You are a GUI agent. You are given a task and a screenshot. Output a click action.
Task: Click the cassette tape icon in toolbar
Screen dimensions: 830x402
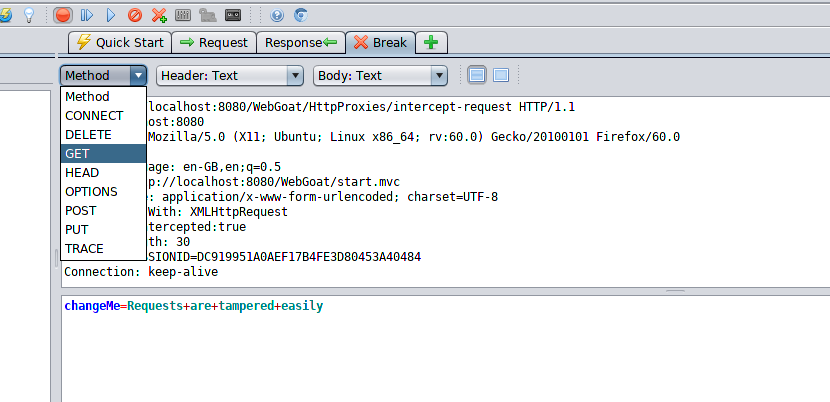233,15
